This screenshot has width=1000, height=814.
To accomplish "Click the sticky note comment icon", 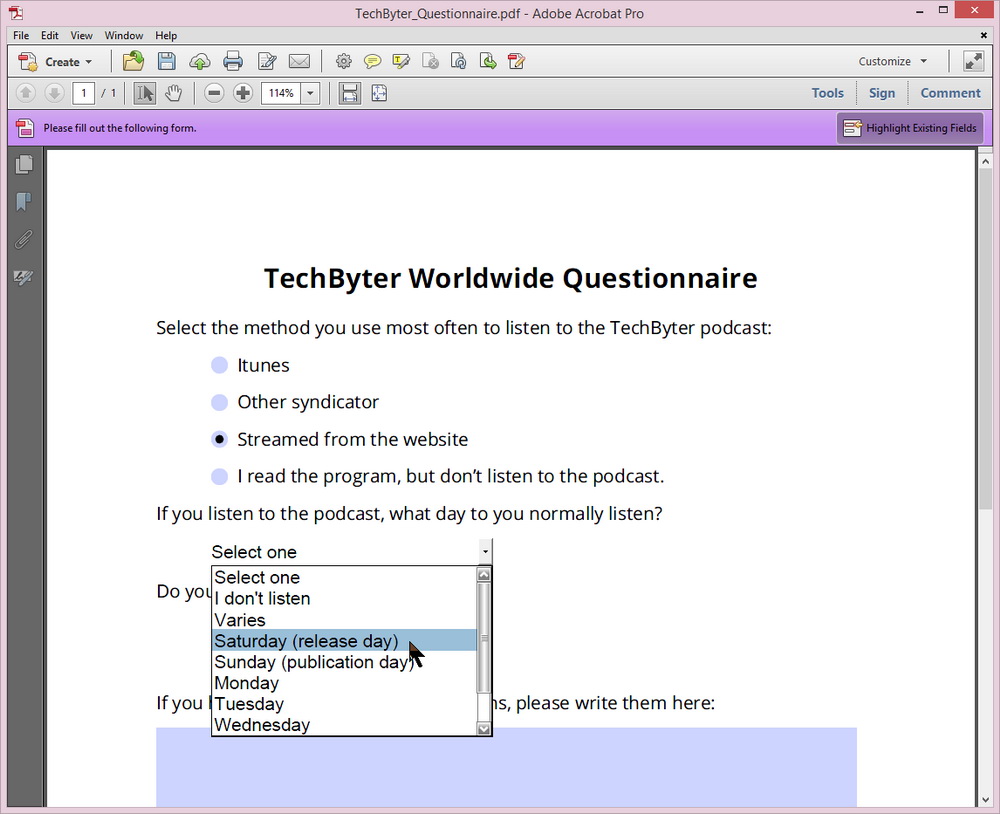I will (372, 61).
